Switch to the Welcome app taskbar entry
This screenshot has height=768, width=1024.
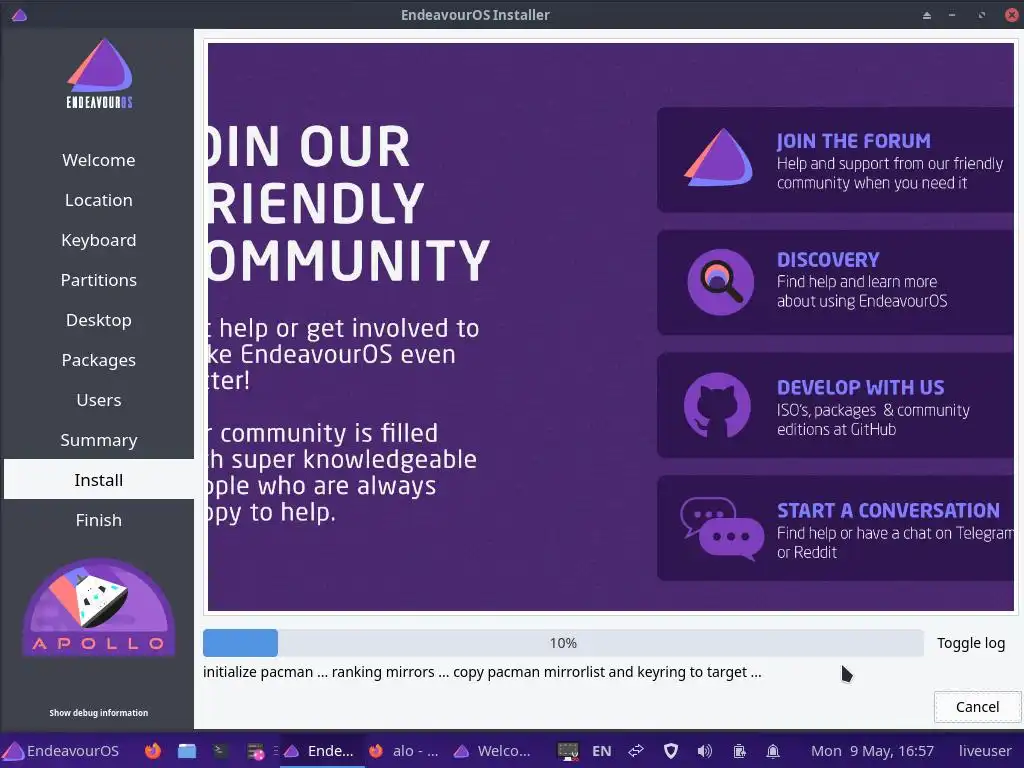coord(492,751)
